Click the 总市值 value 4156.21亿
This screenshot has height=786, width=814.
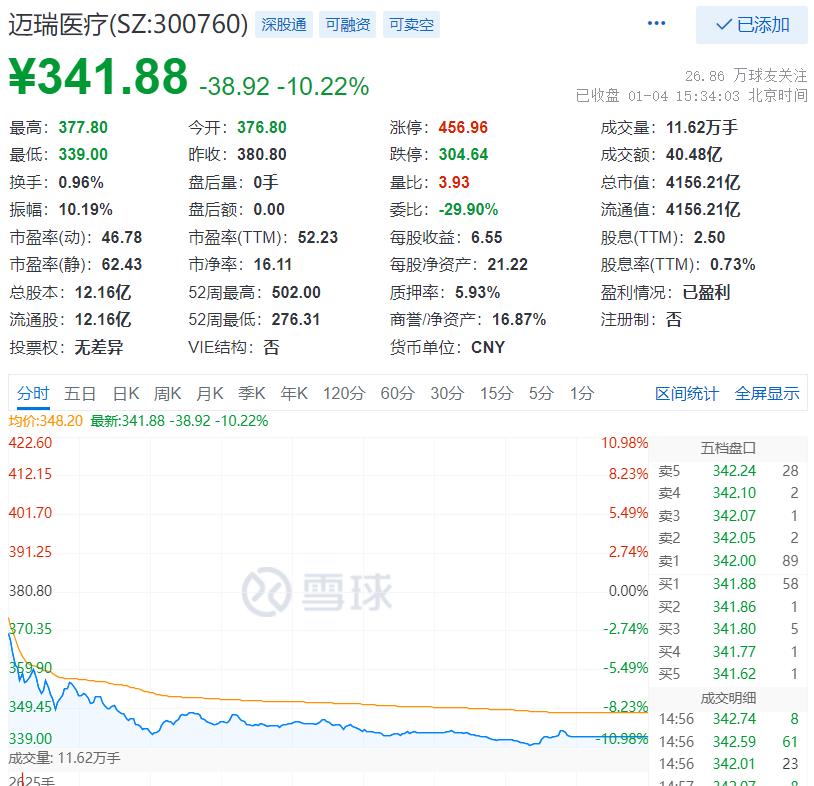click(x=703, y=182)
